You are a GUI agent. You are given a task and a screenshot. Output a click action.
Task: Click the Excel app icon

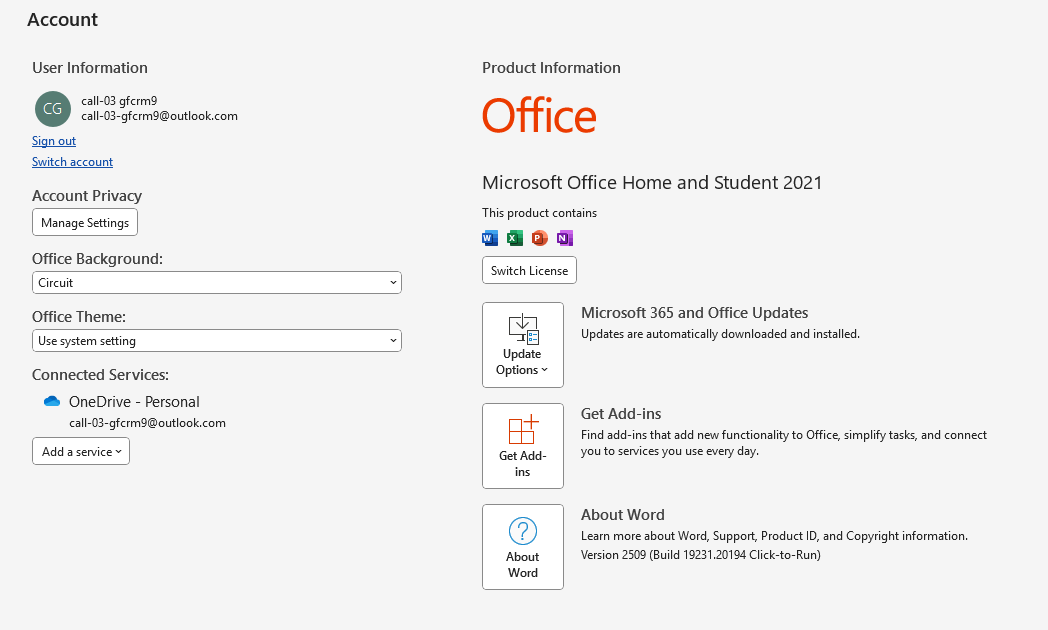coord(514,238)
